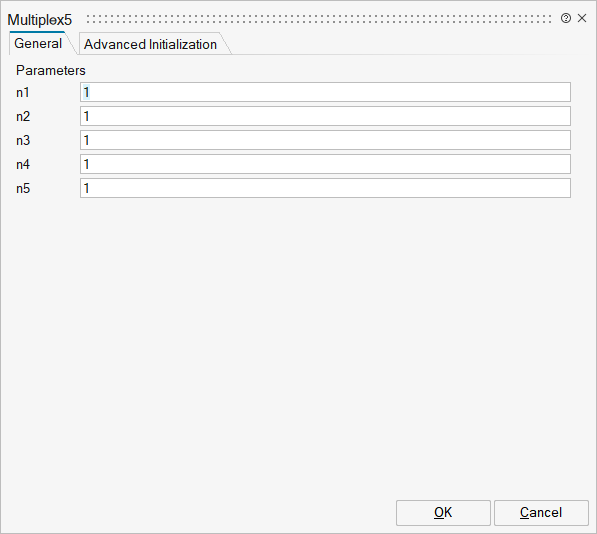
Task: Open the help icon for Multiplex5
Action: pos(566,18)
